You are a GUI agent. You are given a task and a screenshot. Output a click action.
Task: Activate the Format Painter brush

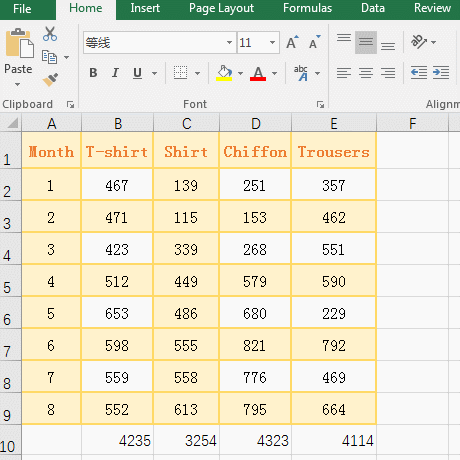point(50,80)
